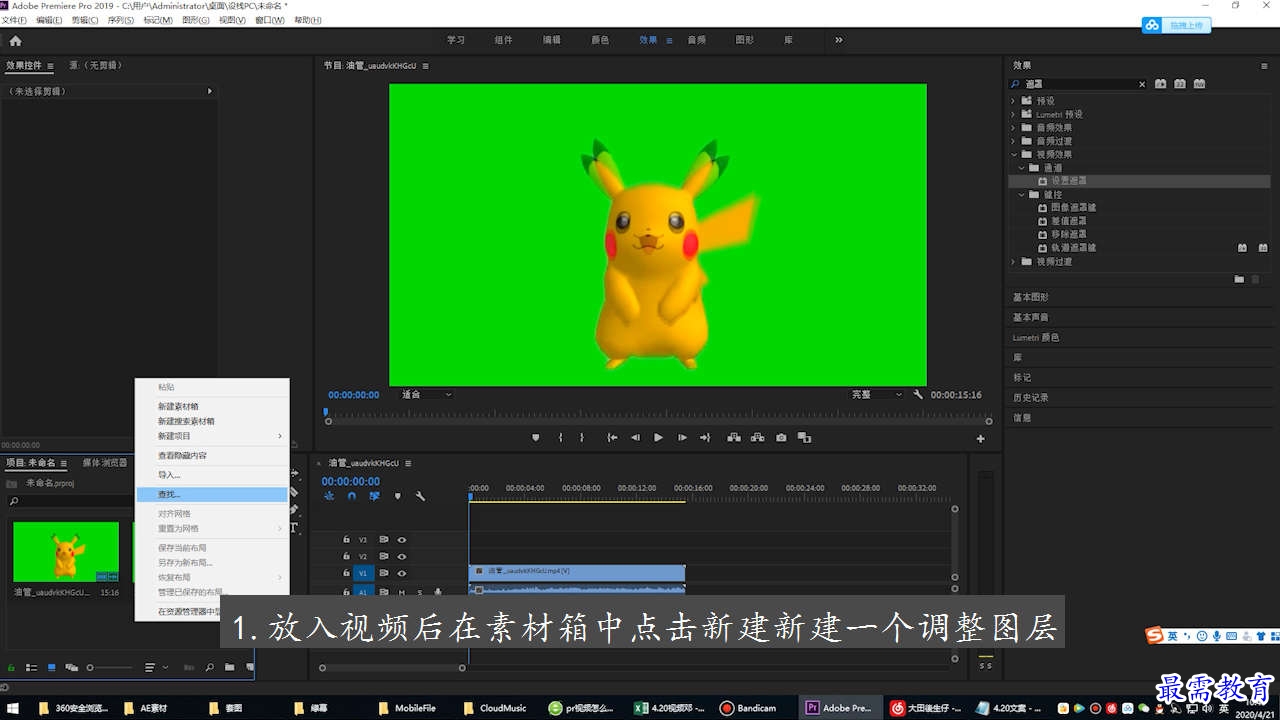
Task: Select the 轨道遮罩键 effect
Action: pos(1073,248)
